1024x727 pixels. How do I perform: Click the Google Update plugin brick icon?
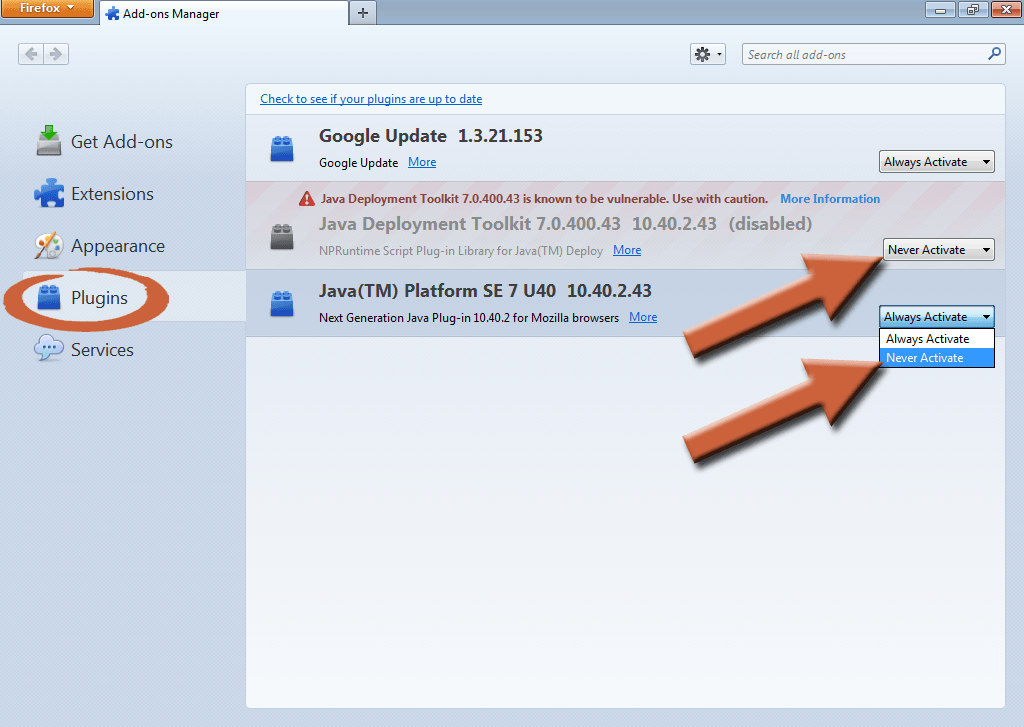pos(282,147)
